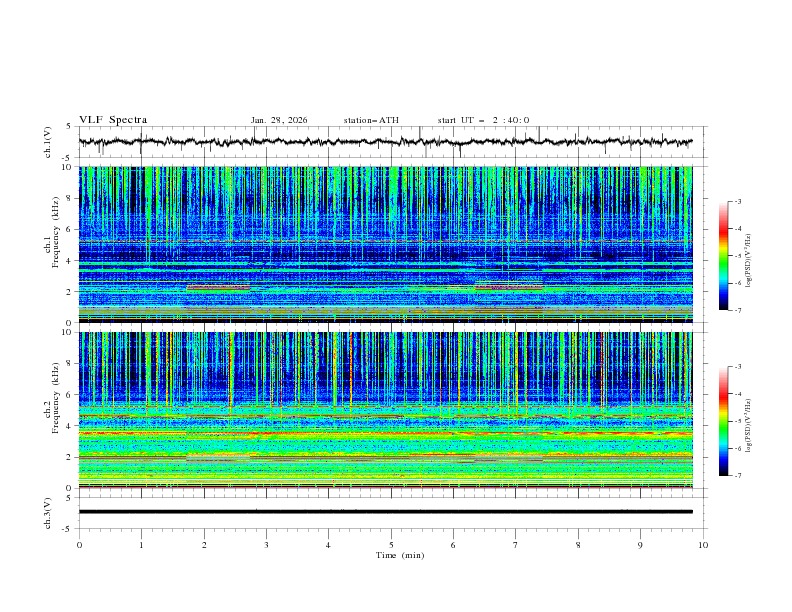Click the "ch.3(V)" axis label
The height and width of the screenshot is (612, 792).
tap(48, 513)
